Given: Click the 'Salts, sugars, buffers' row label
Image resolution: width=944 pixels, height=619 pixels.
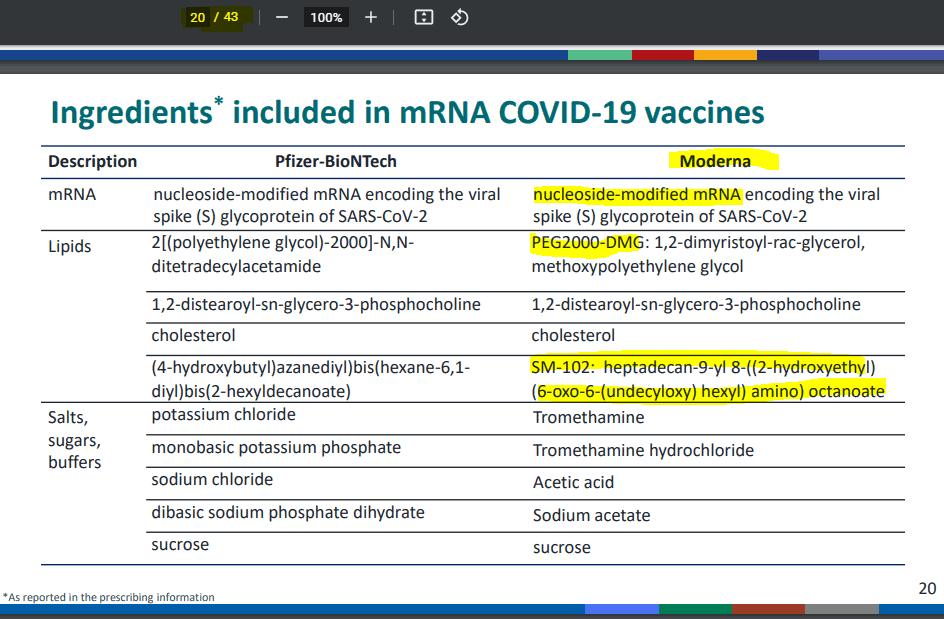Looking at the screenshot, I should coord(75,440).
